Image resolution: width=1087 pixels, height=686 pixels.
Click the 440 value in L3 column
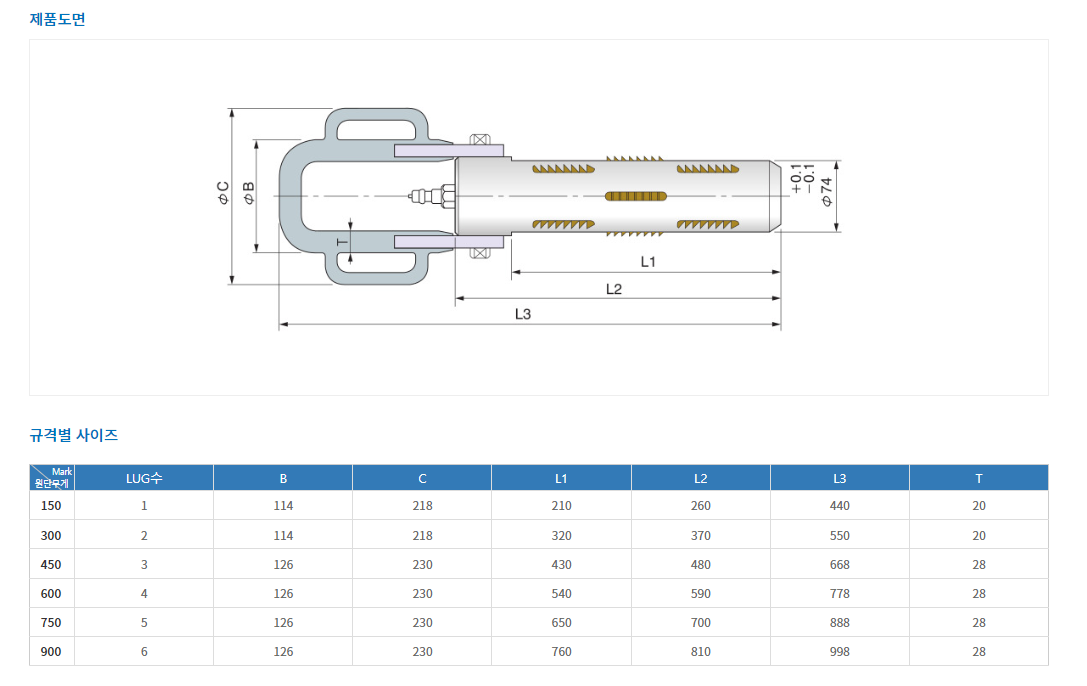pos(839,506)
